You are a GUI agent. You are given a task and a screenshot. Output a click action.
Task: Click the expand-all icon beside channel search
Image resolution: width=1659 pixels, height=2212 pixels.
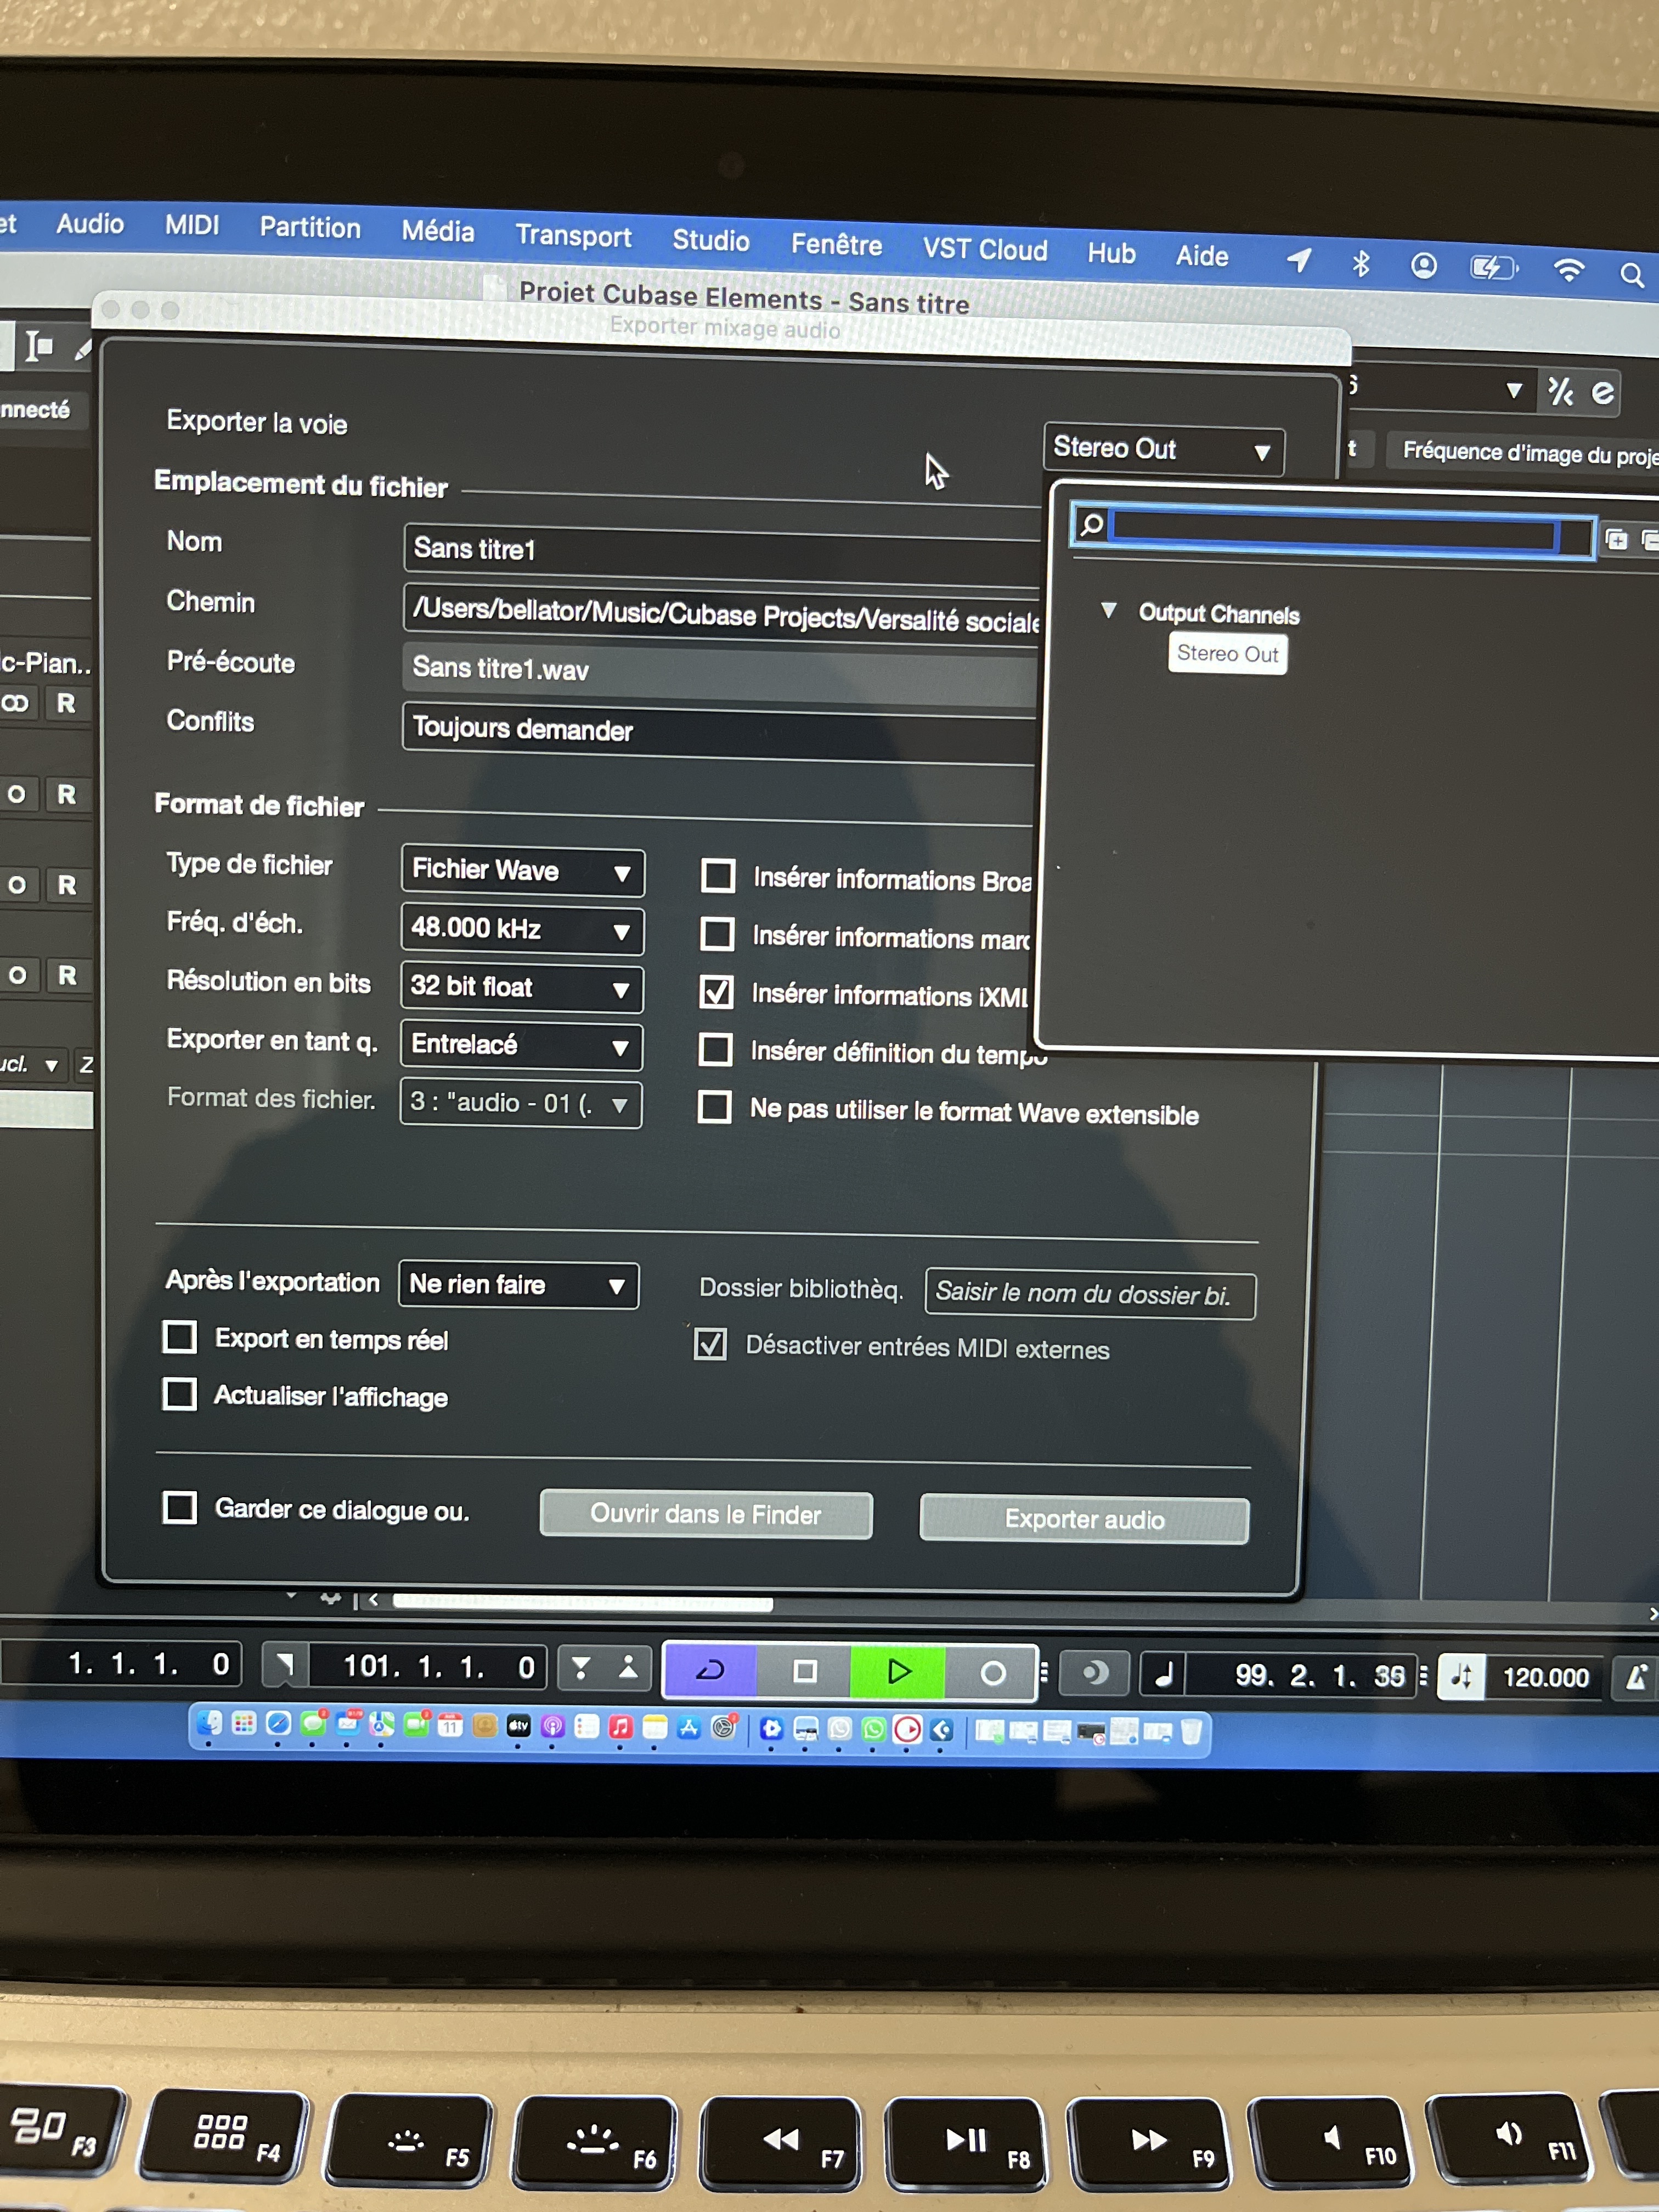coord(1616,540)
